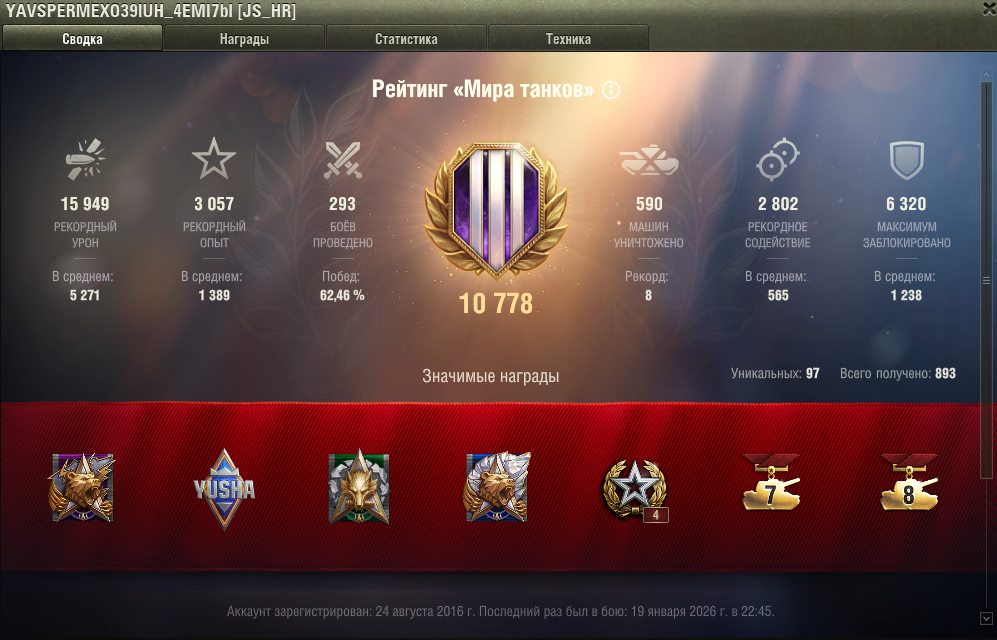Select the gold tank medal numbered 8
Image resolution: width=997 pixels, height=640 pixels.
tap(909, 482)
